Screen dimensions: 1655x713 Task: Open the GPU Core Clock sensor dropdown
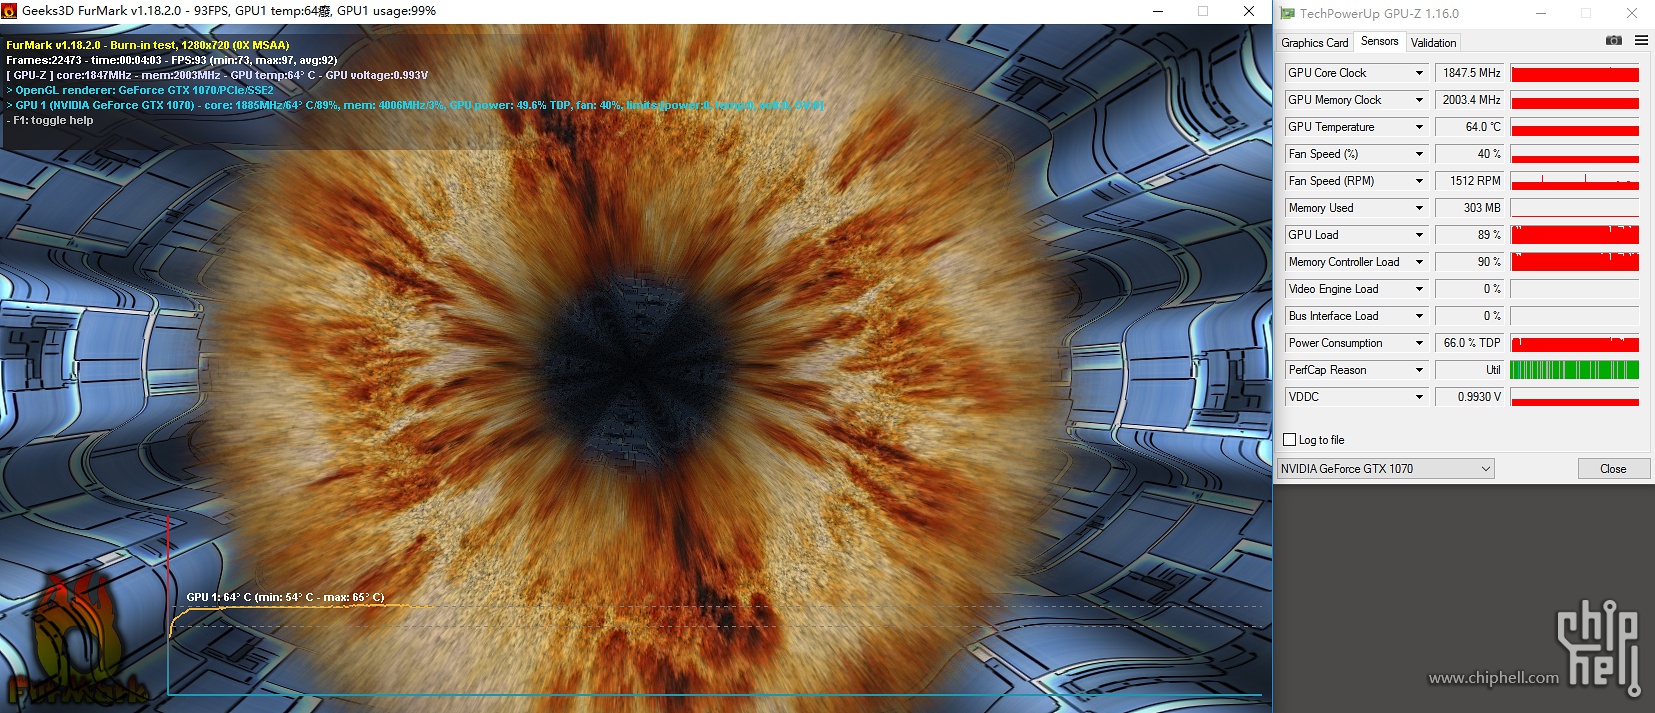tap(1419, 73)
